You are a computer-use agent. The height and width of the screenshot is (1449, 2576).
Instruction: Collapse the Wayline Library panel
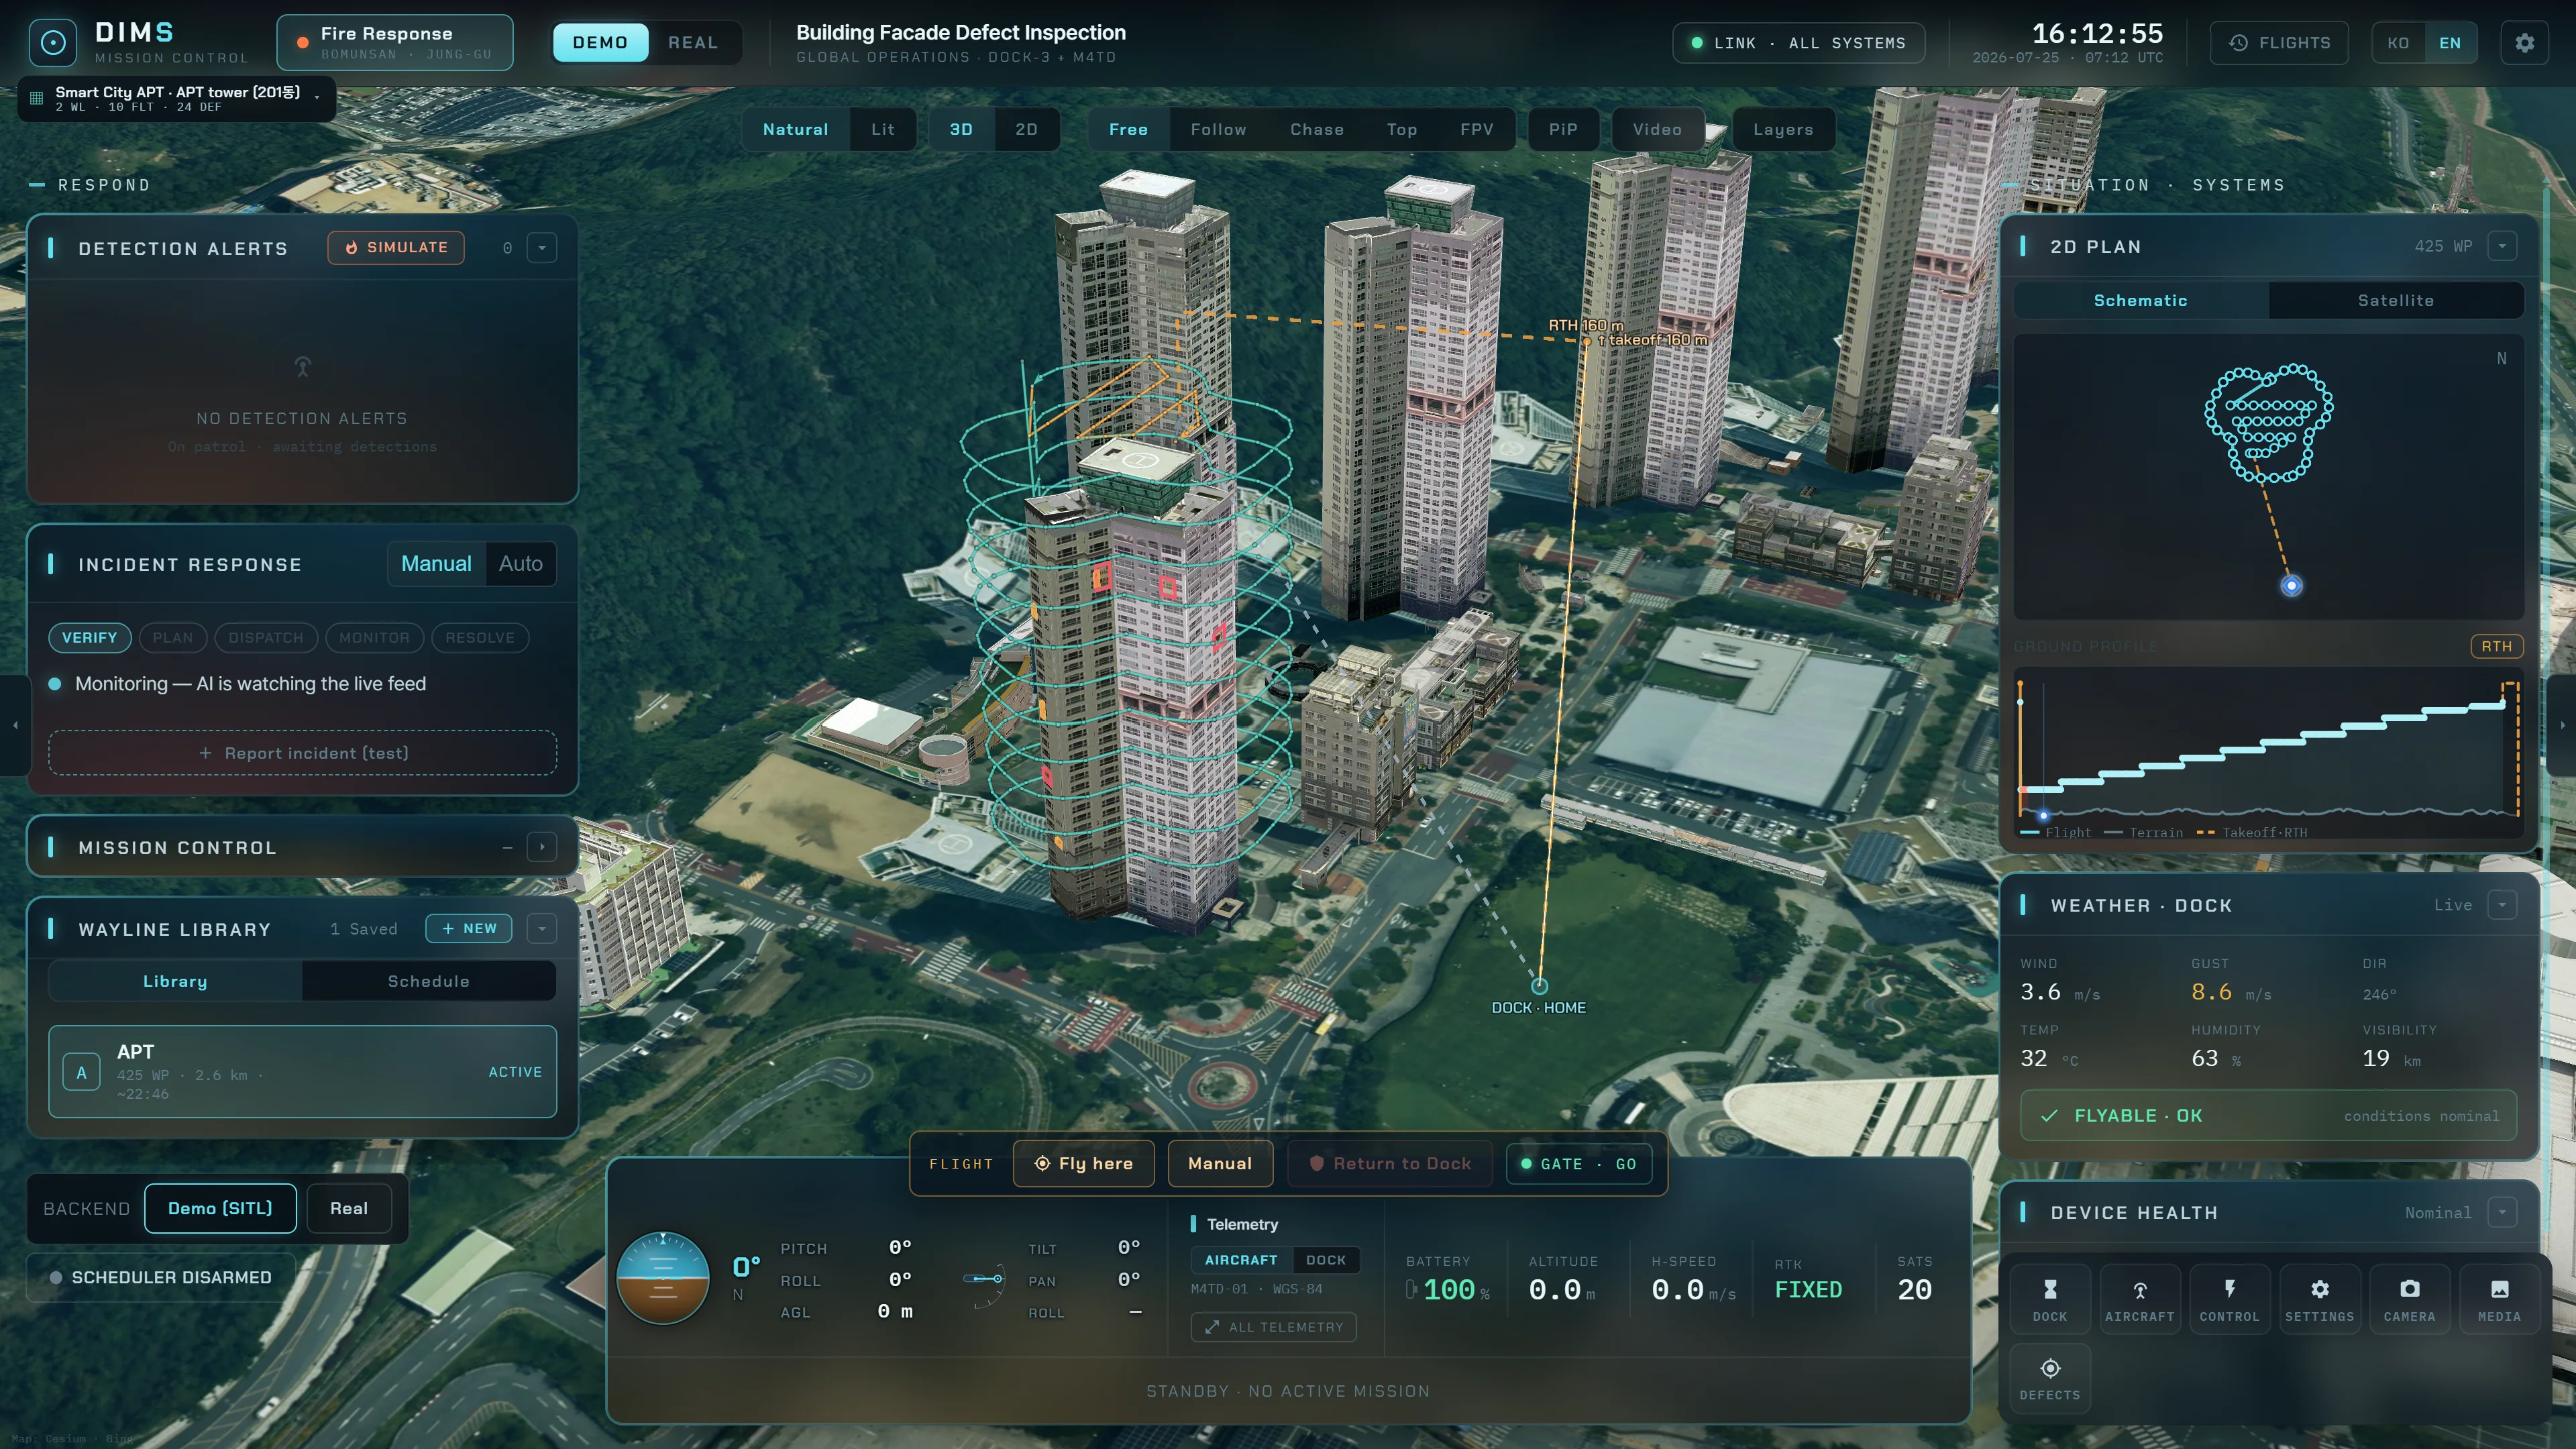tap(542, 928)
